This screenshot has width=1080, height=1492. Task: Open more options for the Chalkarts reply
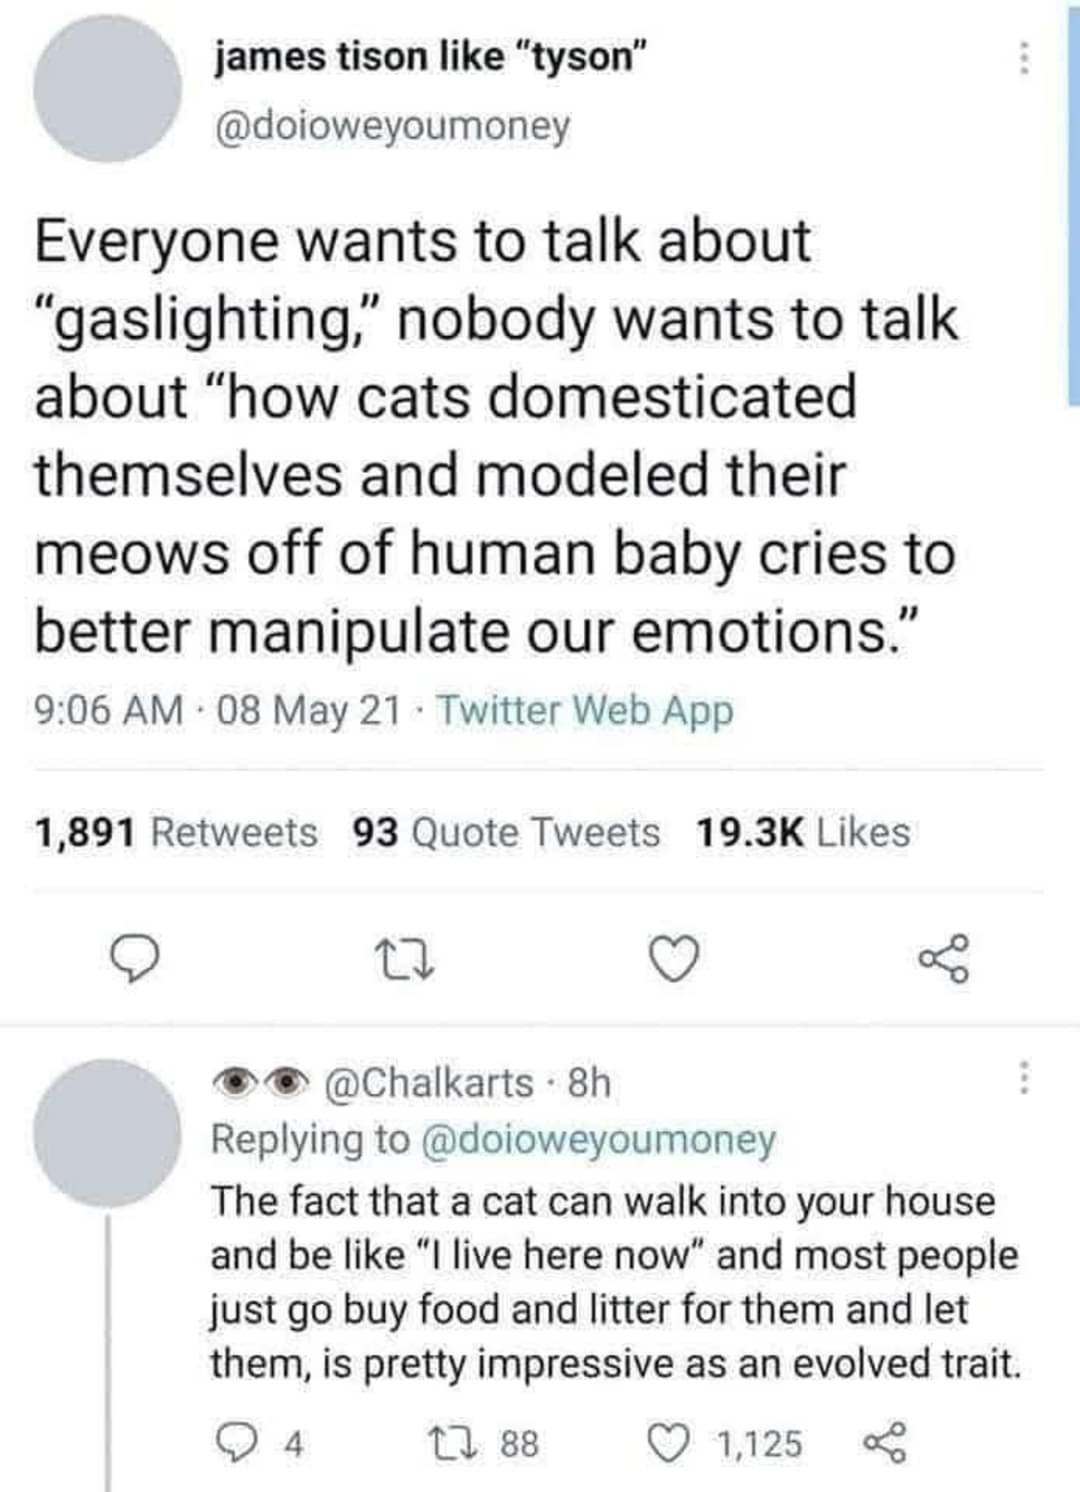click(1021, 1079)
